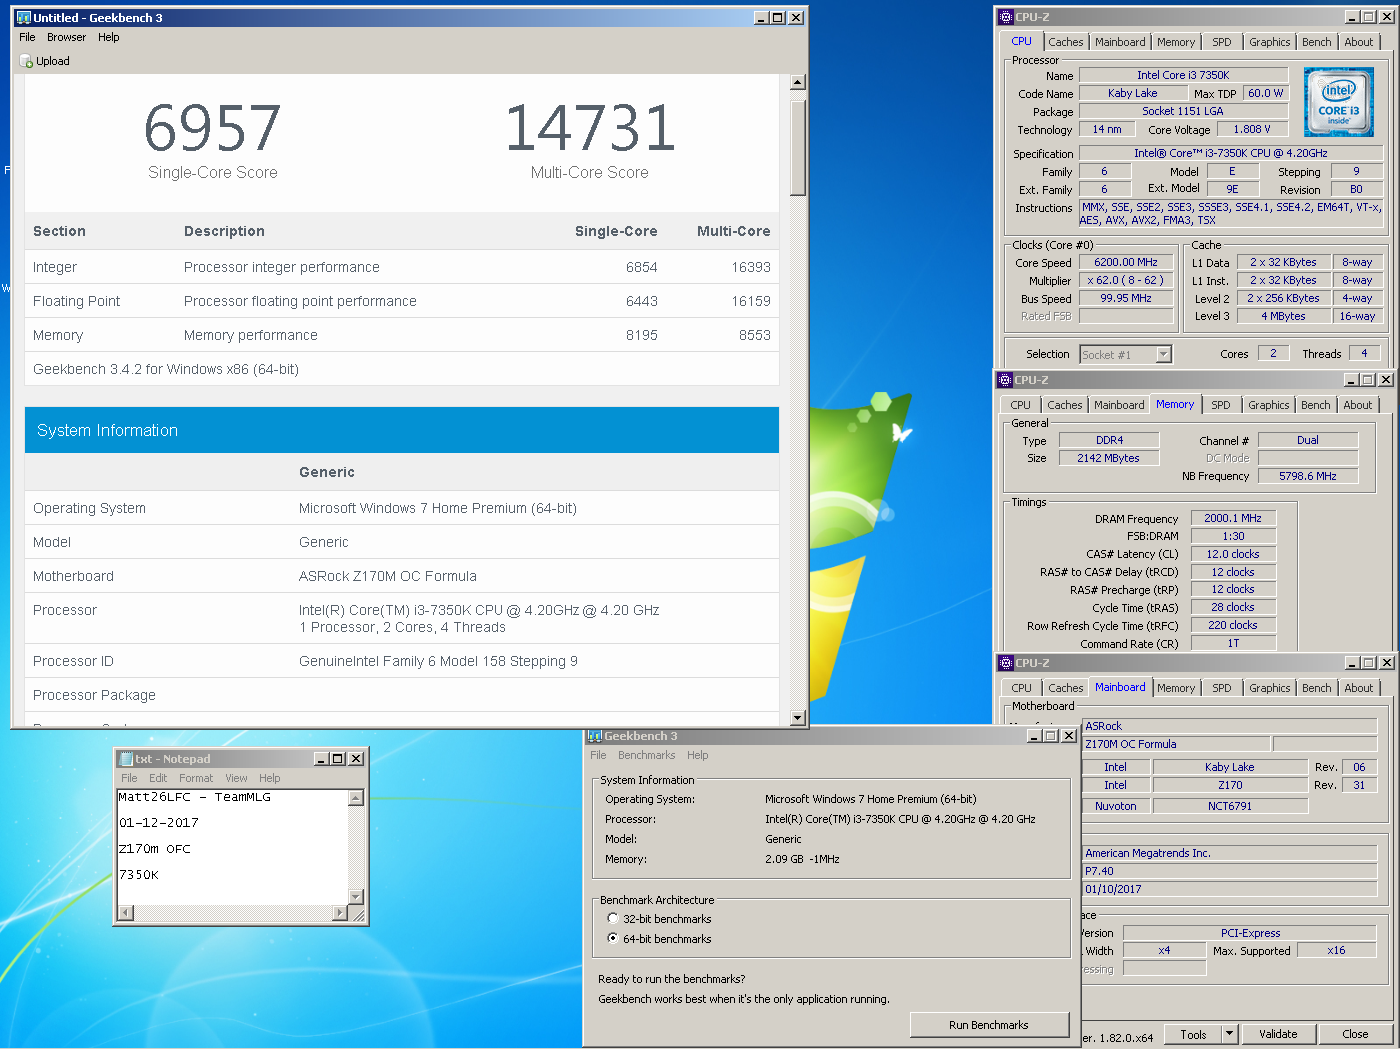Click the System Information blue header
The width and height of the screenshot is (1400, 1050).
pyautogui.click(x=401, y=430)
